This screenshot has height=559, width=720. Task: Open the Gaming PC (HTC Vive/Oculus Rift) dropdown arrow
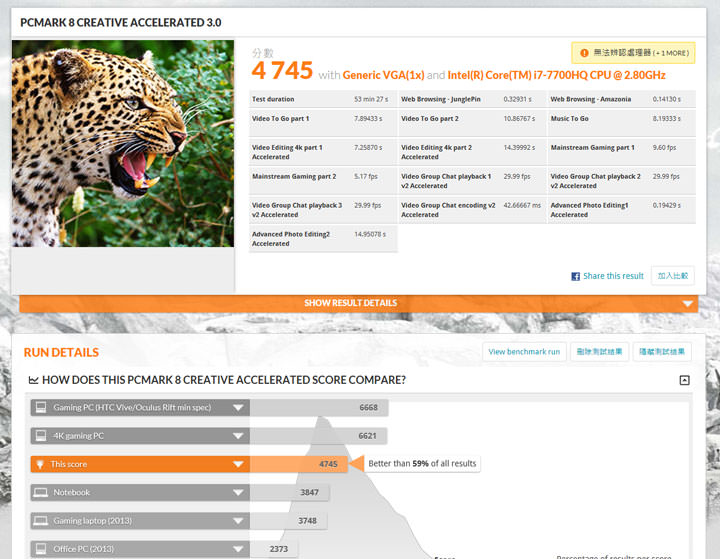238,408
